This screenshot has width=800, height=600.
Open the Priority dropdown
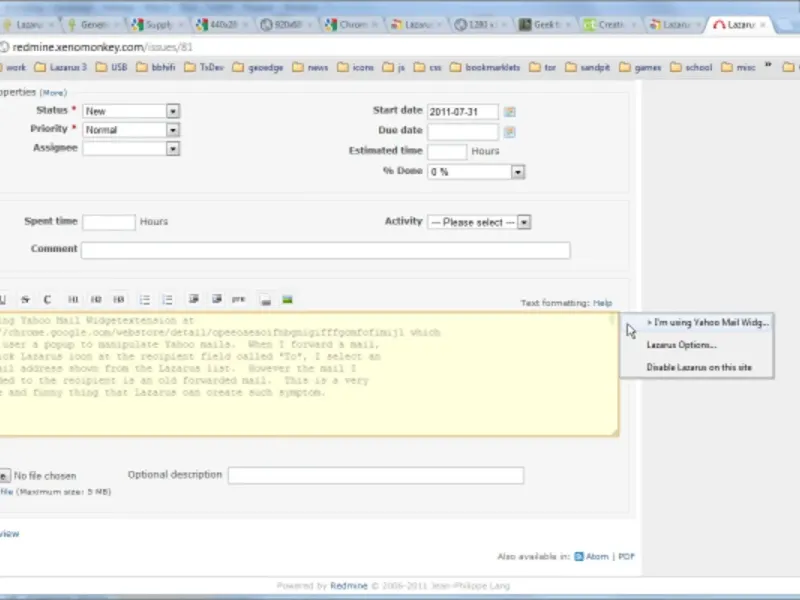[x=131, y=130]
